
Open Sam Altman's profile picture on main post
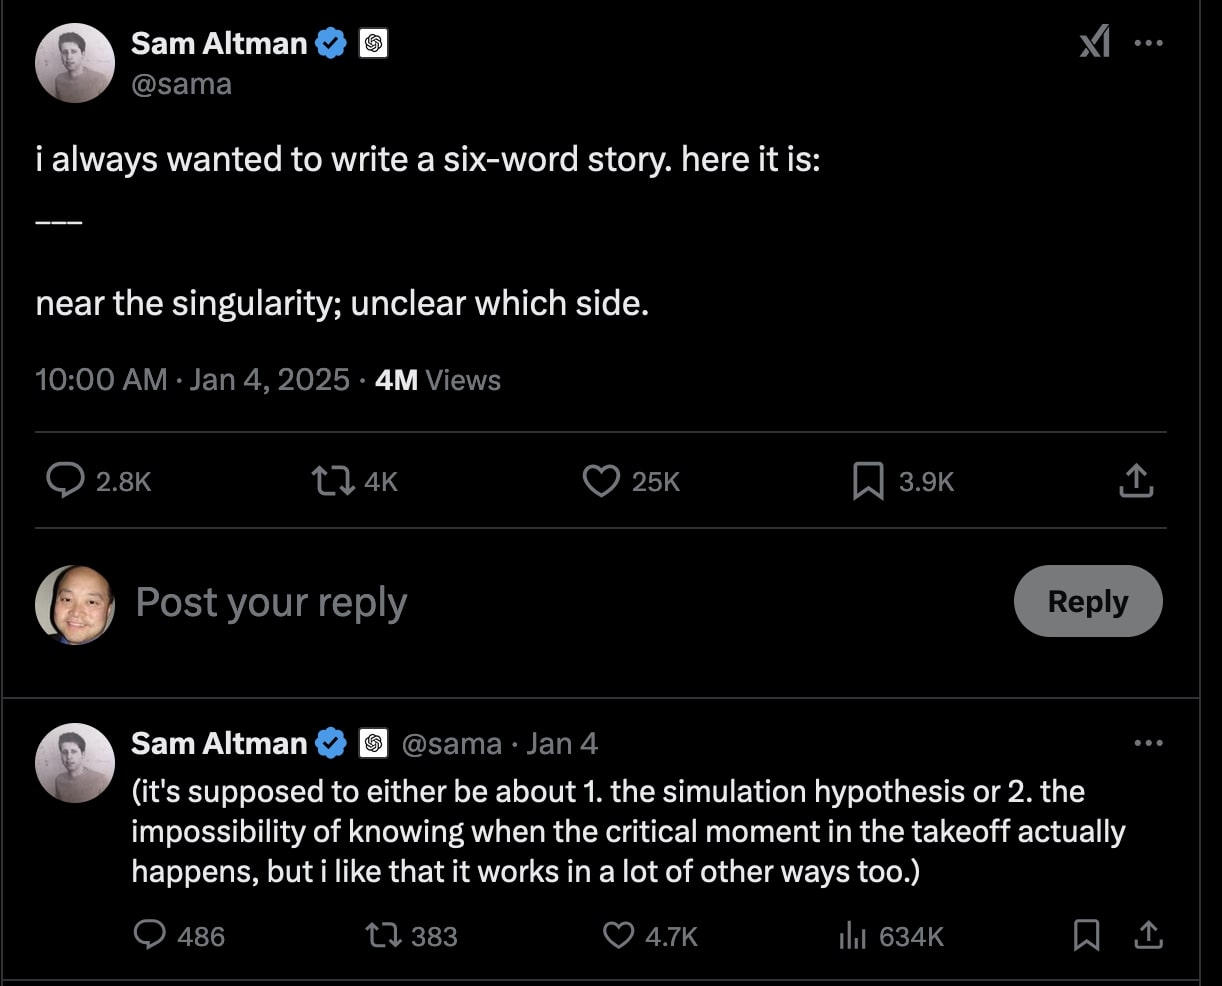[x=75, y=62]
